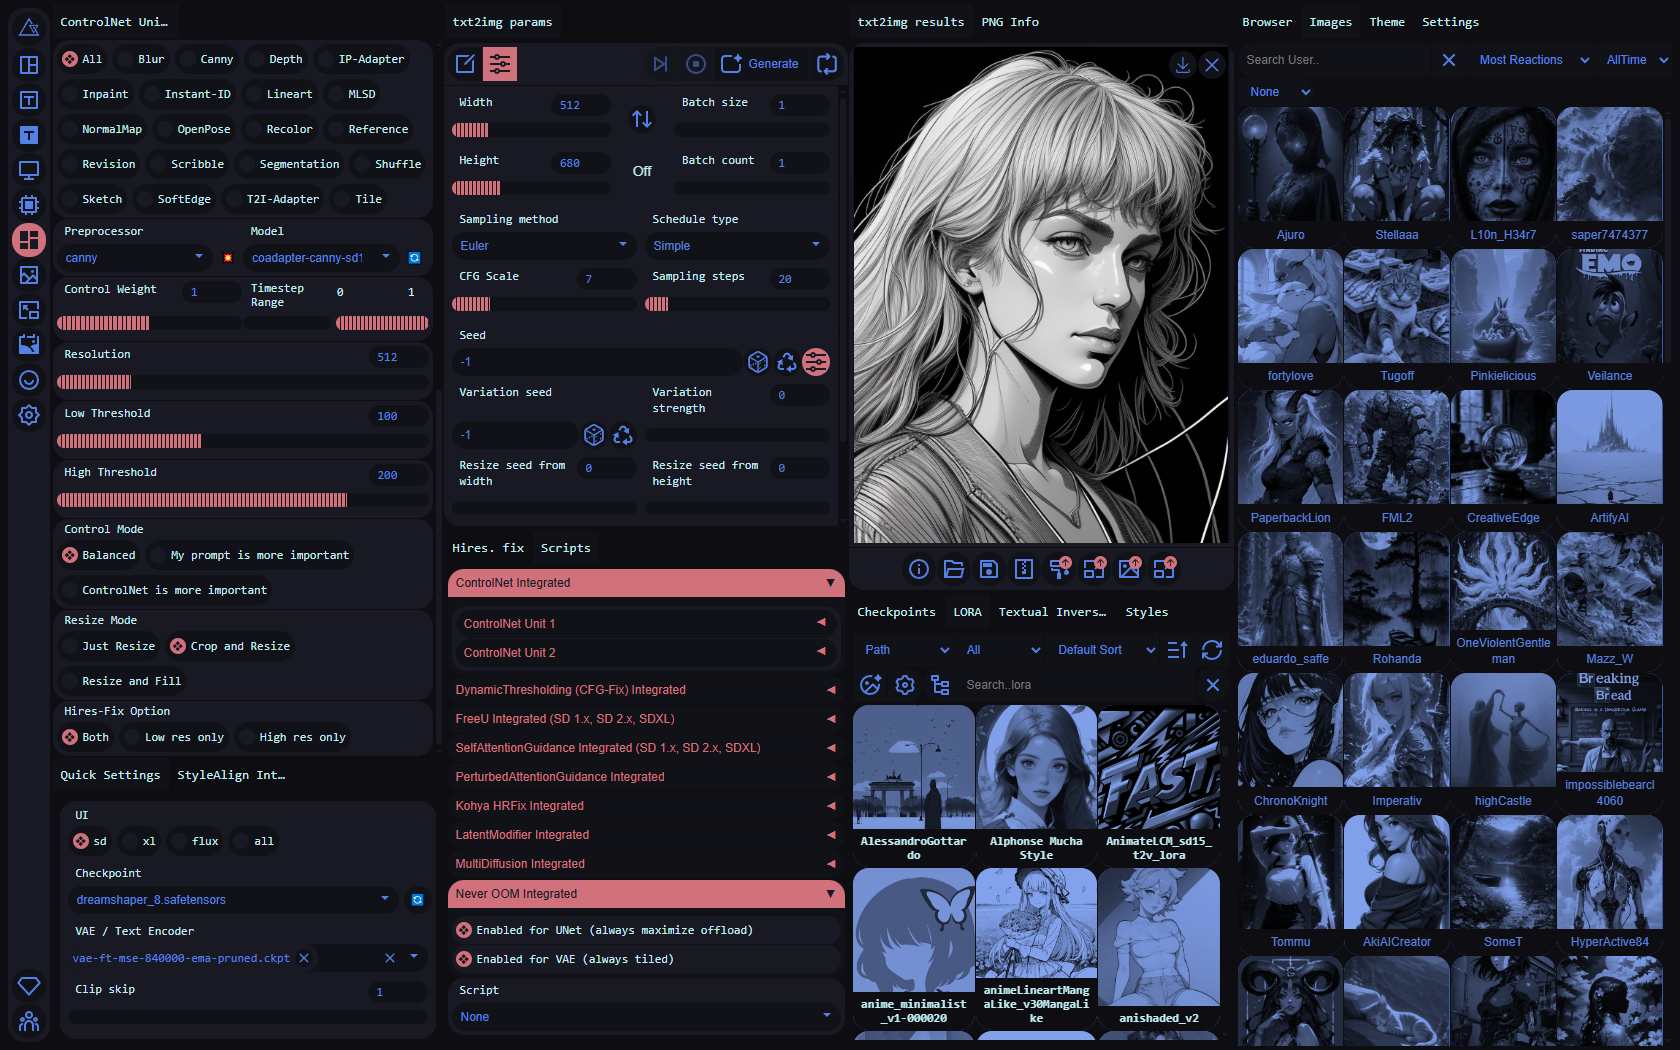Adjust the CFG Scale slider
Viewport: 1680px width, 1050px height.
point(544,304)
